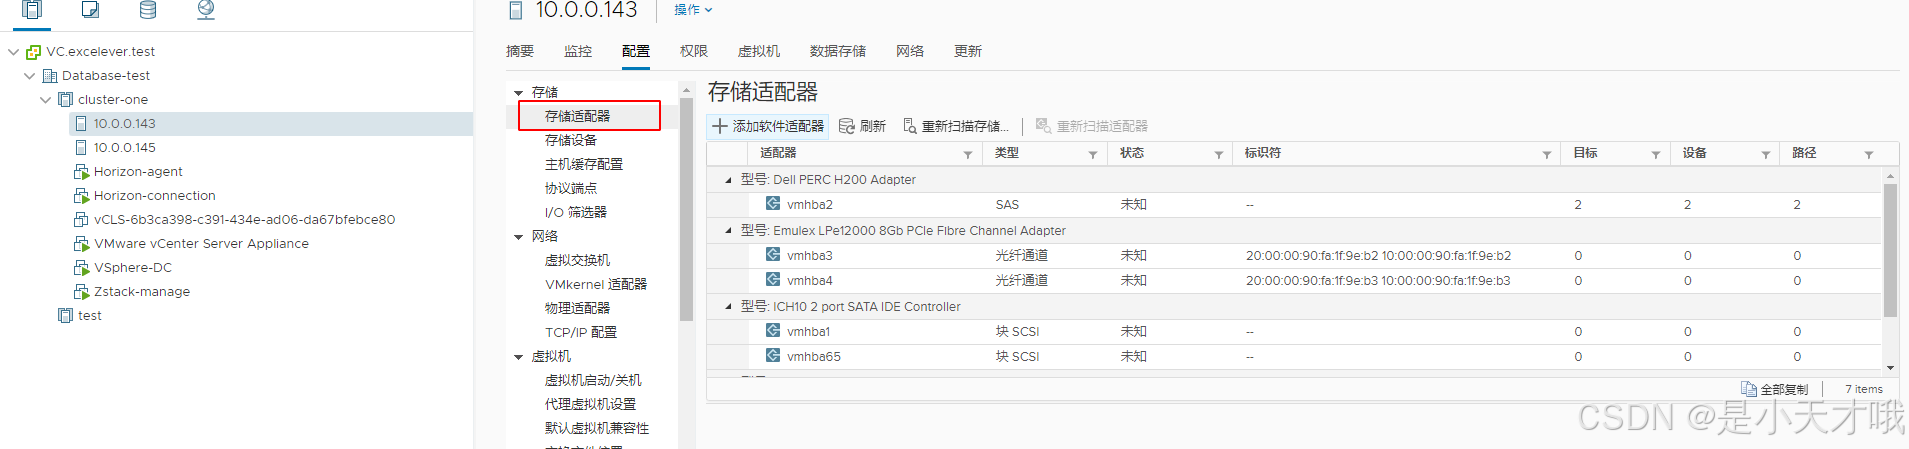
Task: Open 虚拟机启动/关机 settings page
Action: tap(593, 380)
